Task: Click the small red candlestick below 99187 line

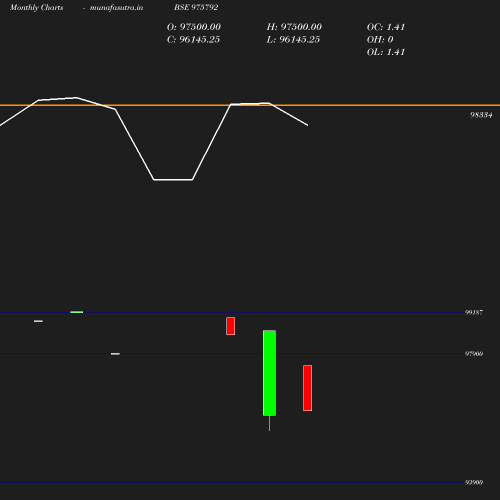Action: click(x=231, y=326)
